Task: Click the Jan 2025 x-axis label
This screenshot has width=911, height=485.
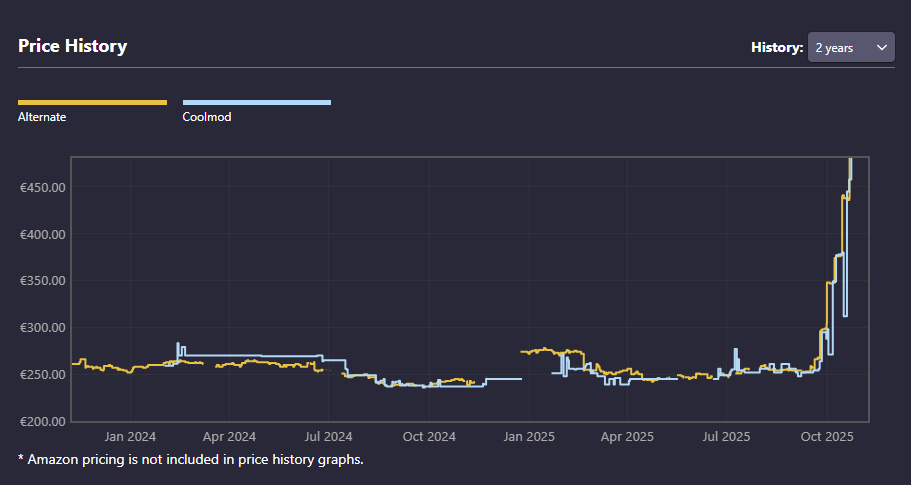Action: pyautogui.click(x=529, y=437)
